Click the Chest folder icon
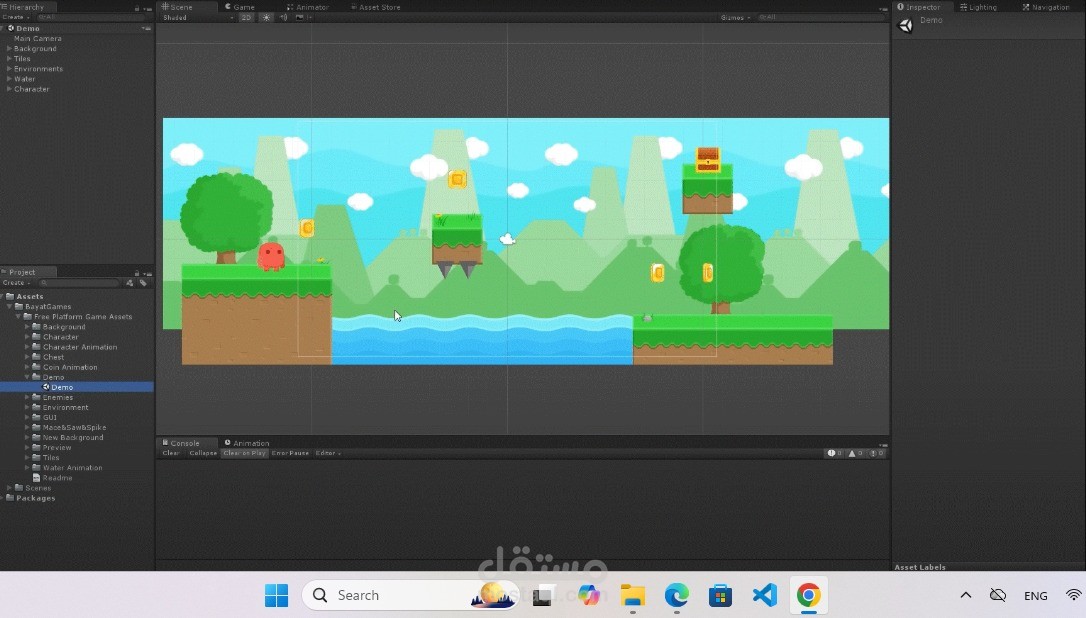The image size is (1086, 618). (x=37, y=357)
